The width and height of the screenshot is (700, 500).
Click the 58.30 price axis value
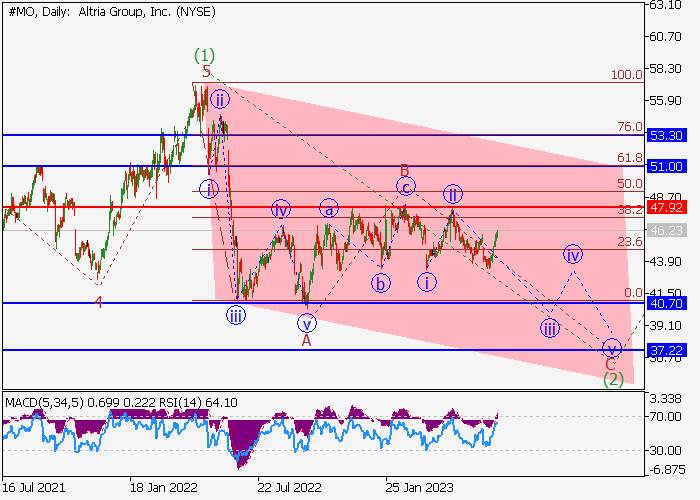(x=665, y=68)
